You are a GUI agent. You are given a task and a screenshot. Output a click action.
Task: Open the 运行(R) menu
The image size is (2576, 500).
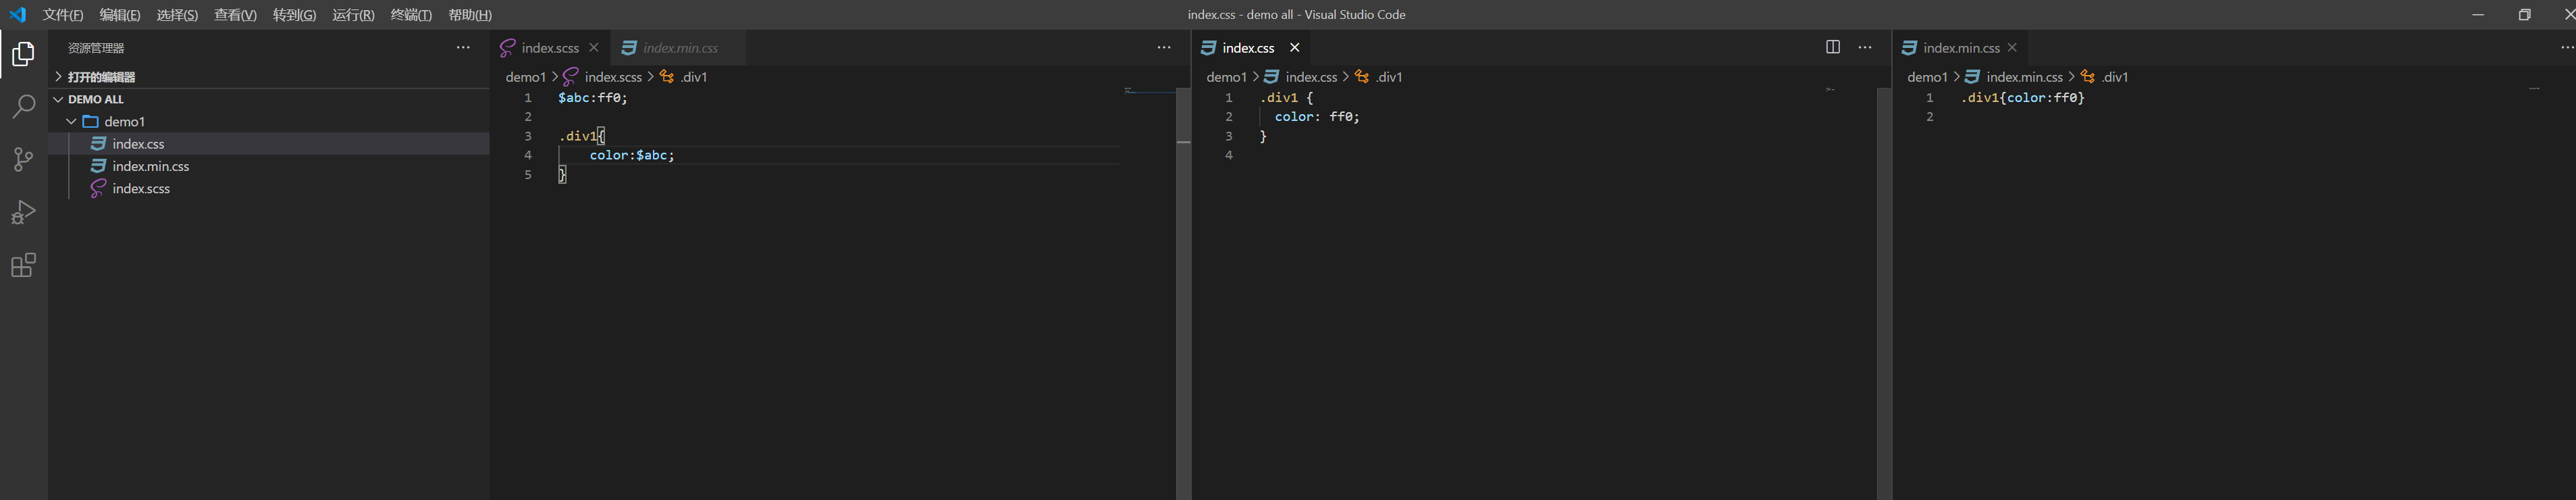[353, 15]
